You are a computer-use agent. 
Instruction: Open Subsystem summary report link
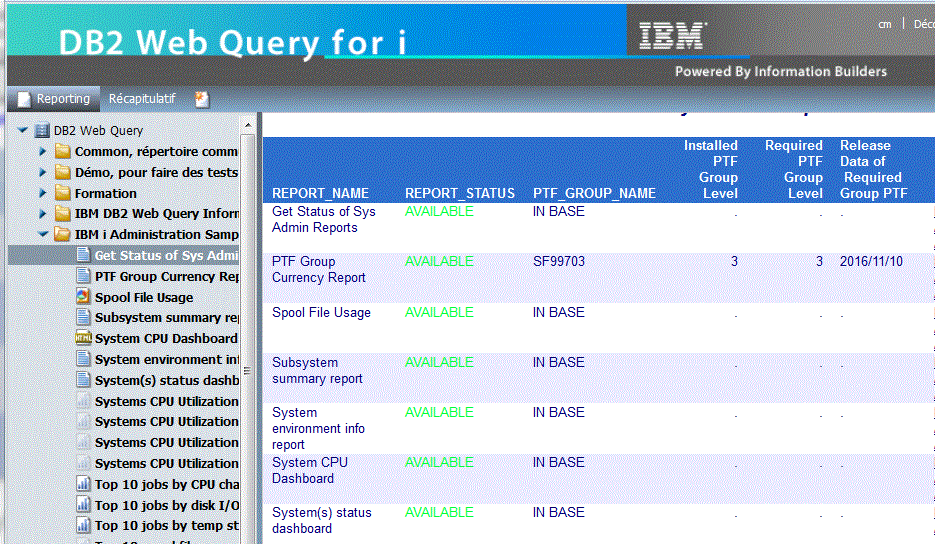317,370
